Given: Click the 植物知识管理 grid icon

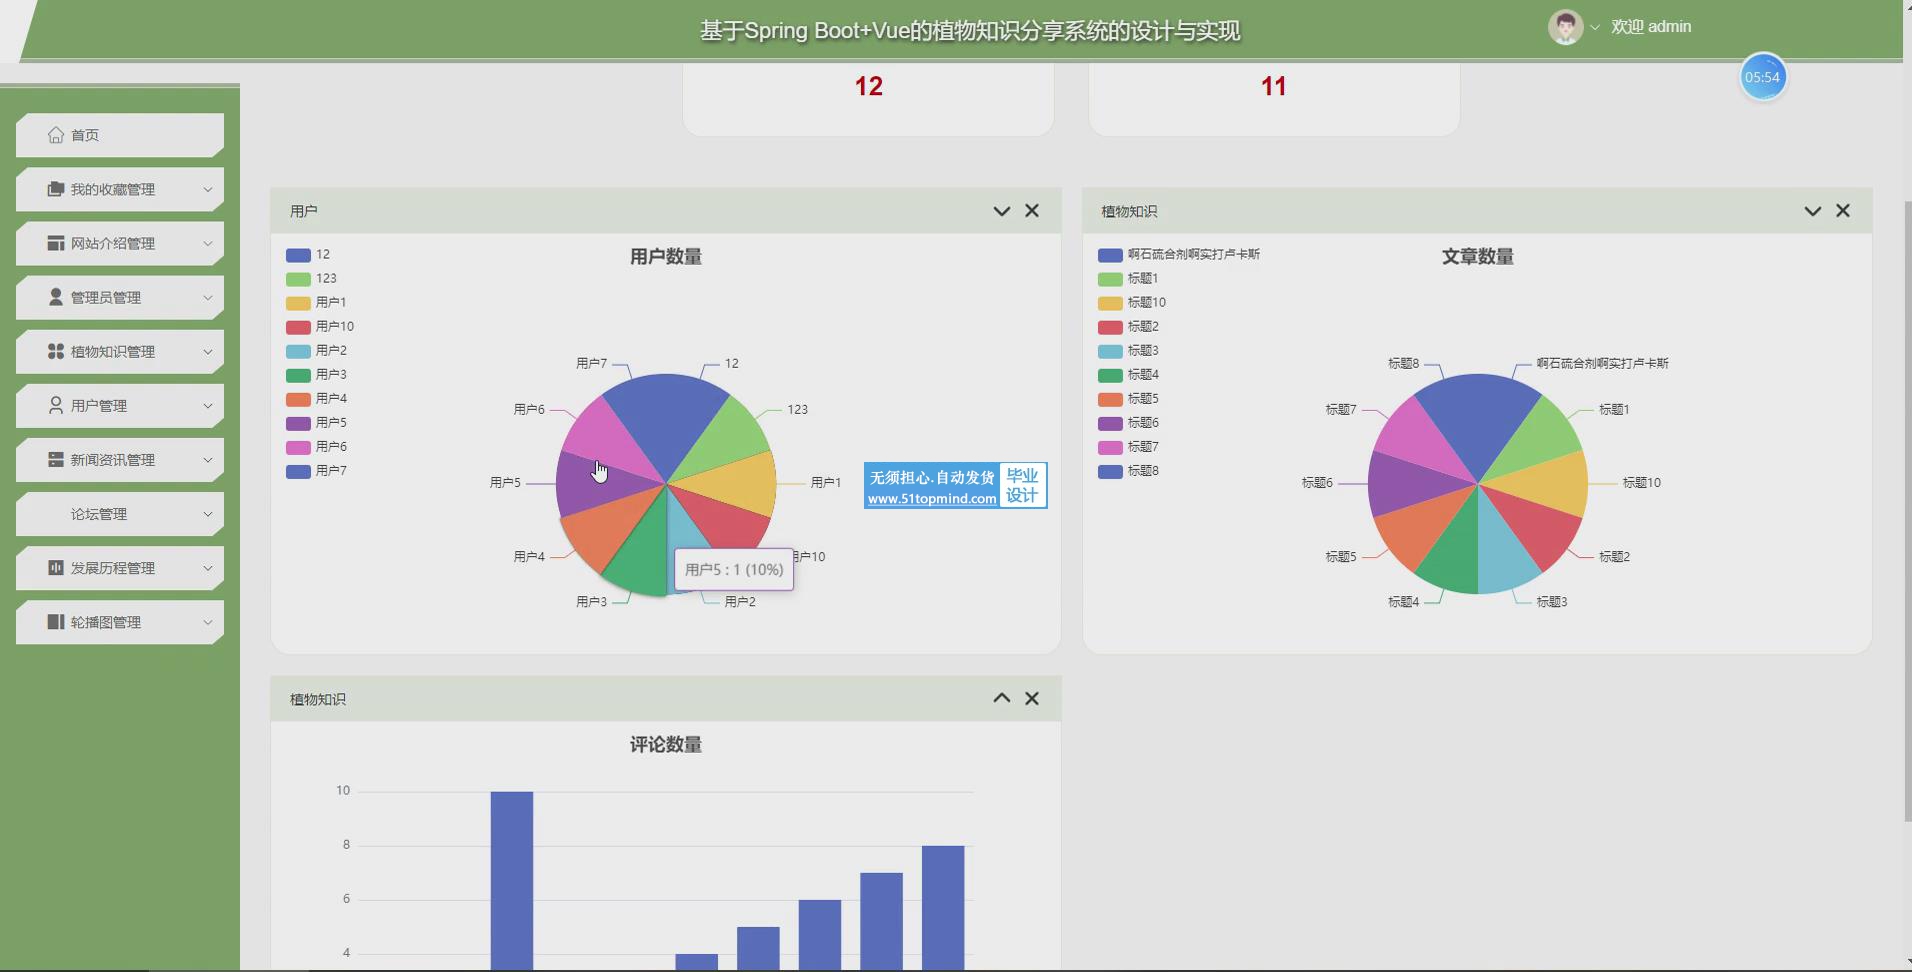Looking at the screenshot, I should coord(56,351).
